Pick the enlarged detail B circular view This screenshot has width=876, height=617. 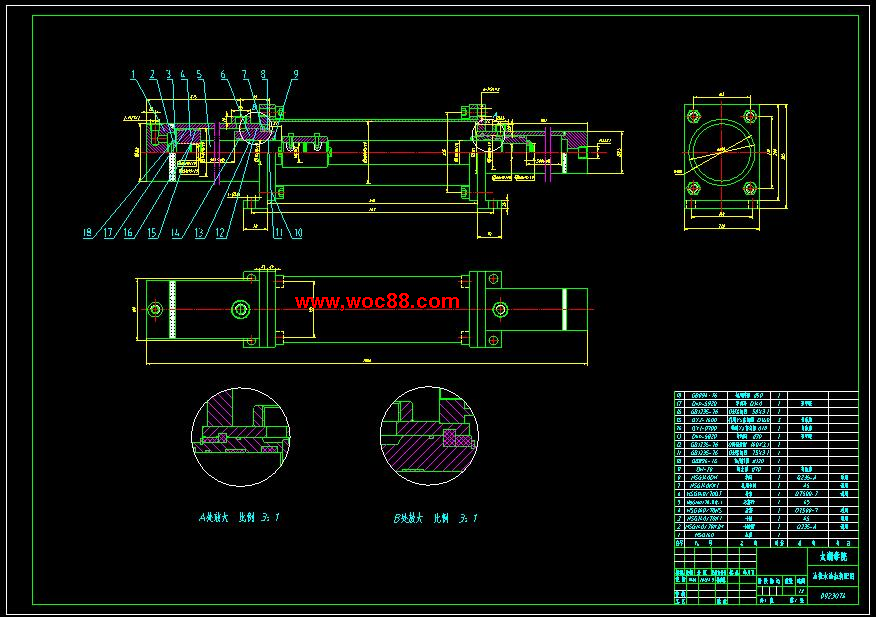click(429, 435)
